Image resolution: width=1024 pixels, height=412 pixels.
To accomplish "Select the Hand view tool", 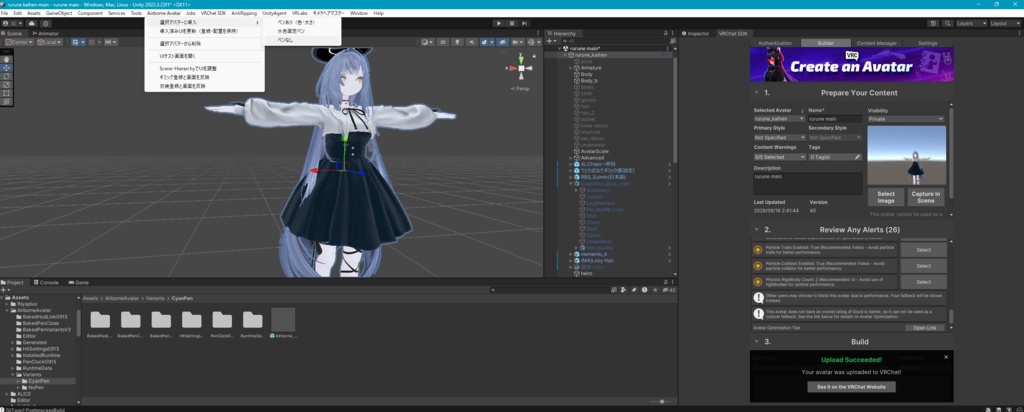I will (x=7, y=59).
